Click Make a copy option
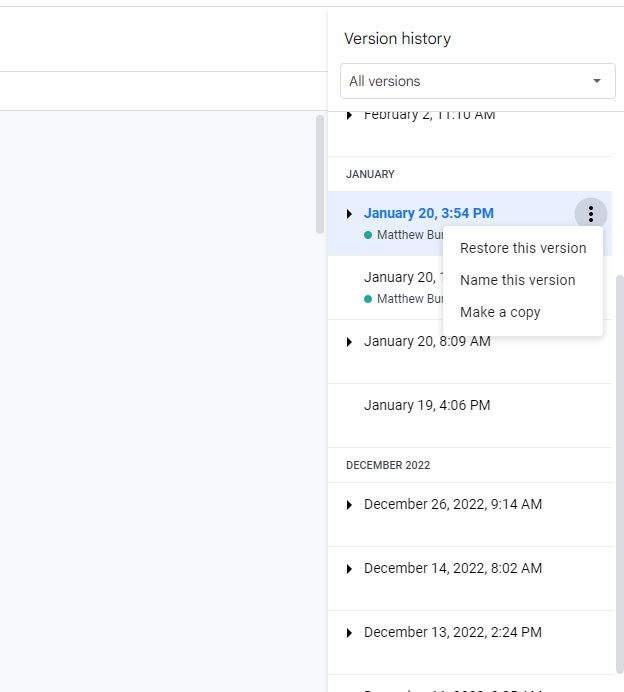Image resolution: width=624 pixels, height=692 pixels. click(x=500, y=312)
